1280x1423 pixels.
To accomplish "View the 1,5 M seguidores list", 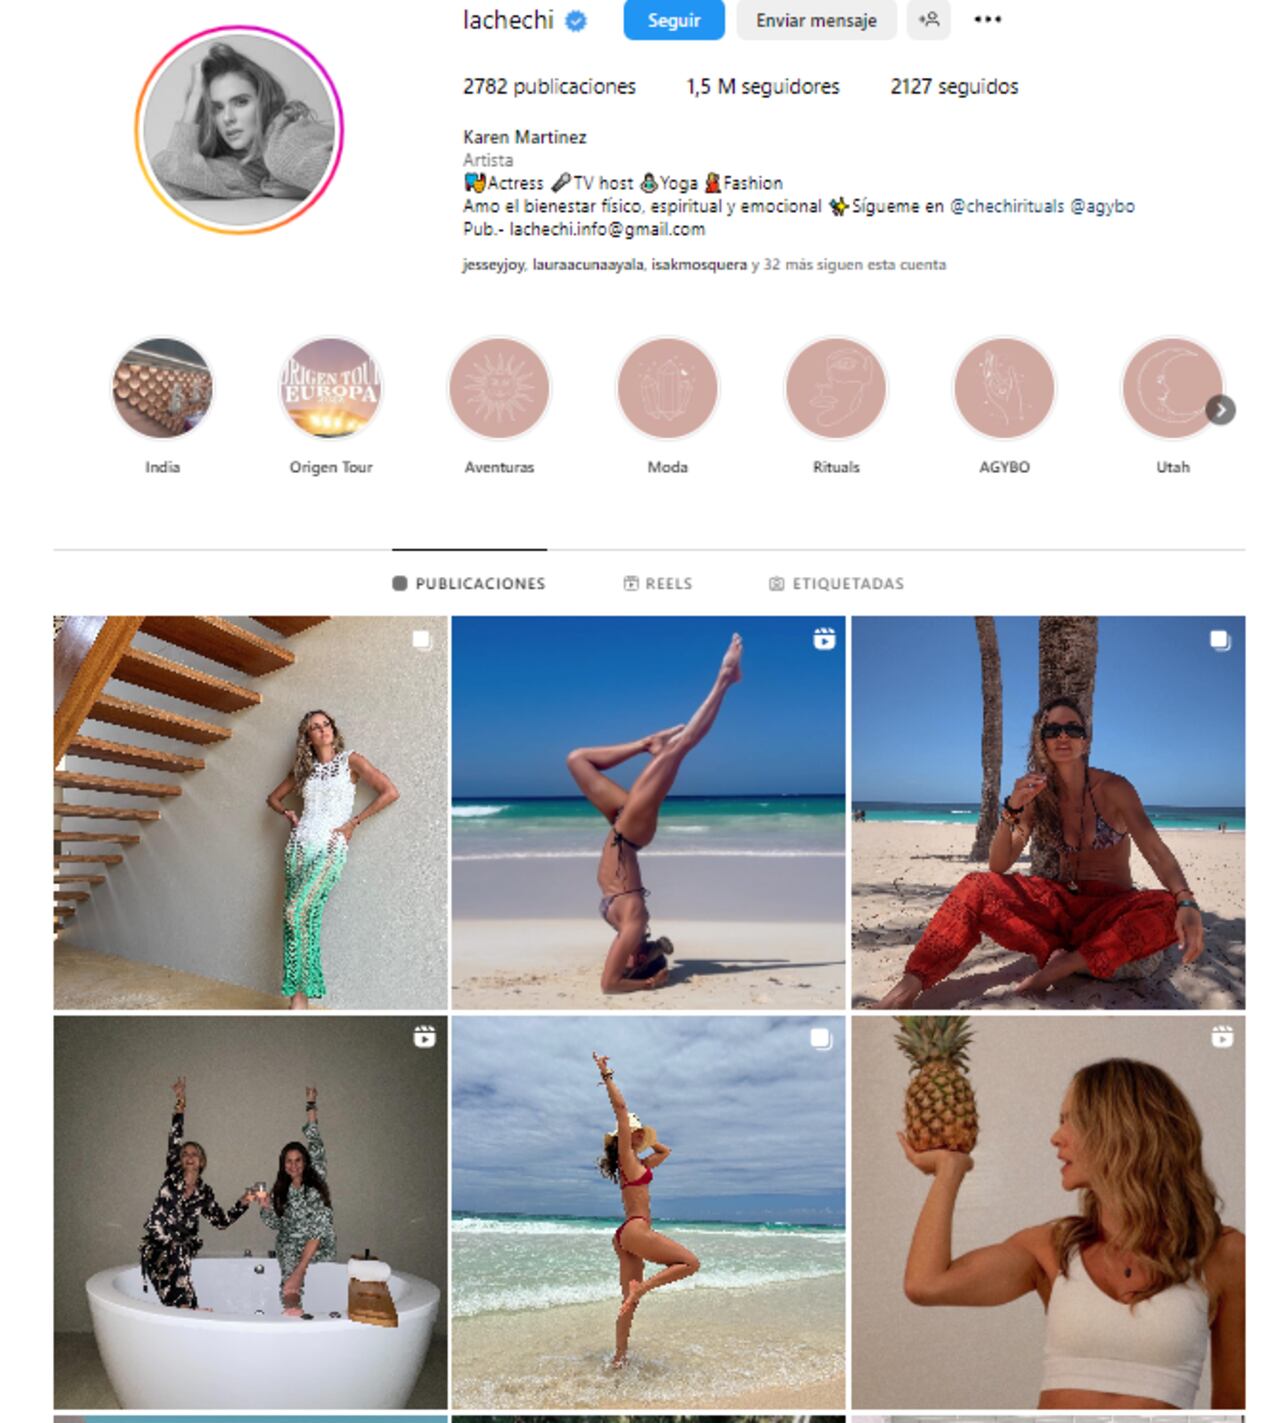I will click(763, 87).
